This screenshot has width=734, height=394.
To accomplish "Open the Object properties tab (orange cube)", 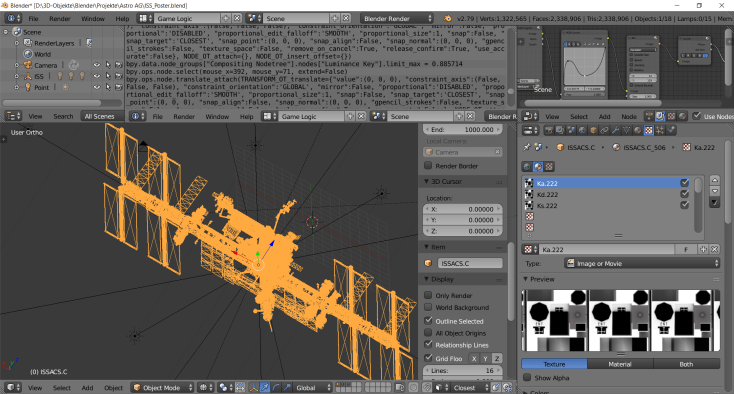I will point(594,130).
